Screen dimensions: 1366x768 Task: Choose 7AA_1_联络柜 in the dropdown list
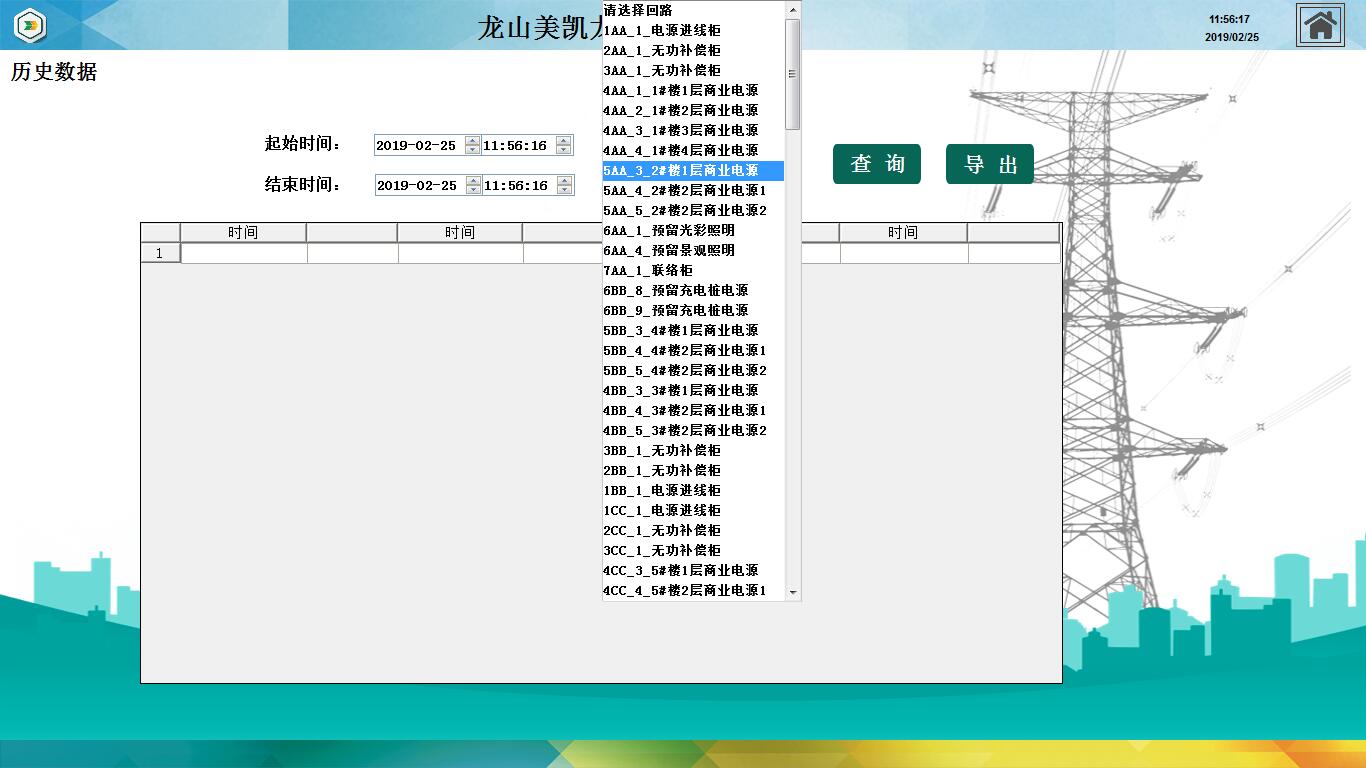(x=648, y=271)
